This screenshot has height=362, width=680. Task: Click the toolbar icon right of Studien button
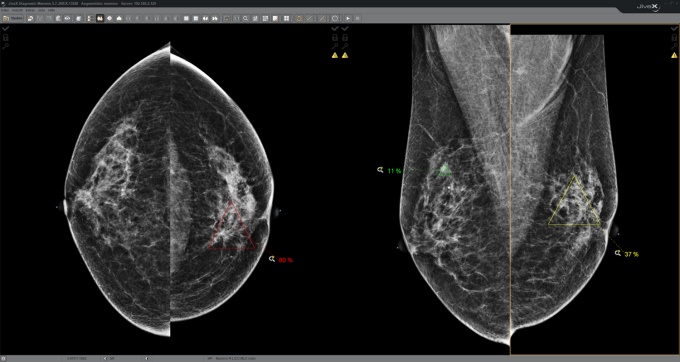[x=30, y=19]
